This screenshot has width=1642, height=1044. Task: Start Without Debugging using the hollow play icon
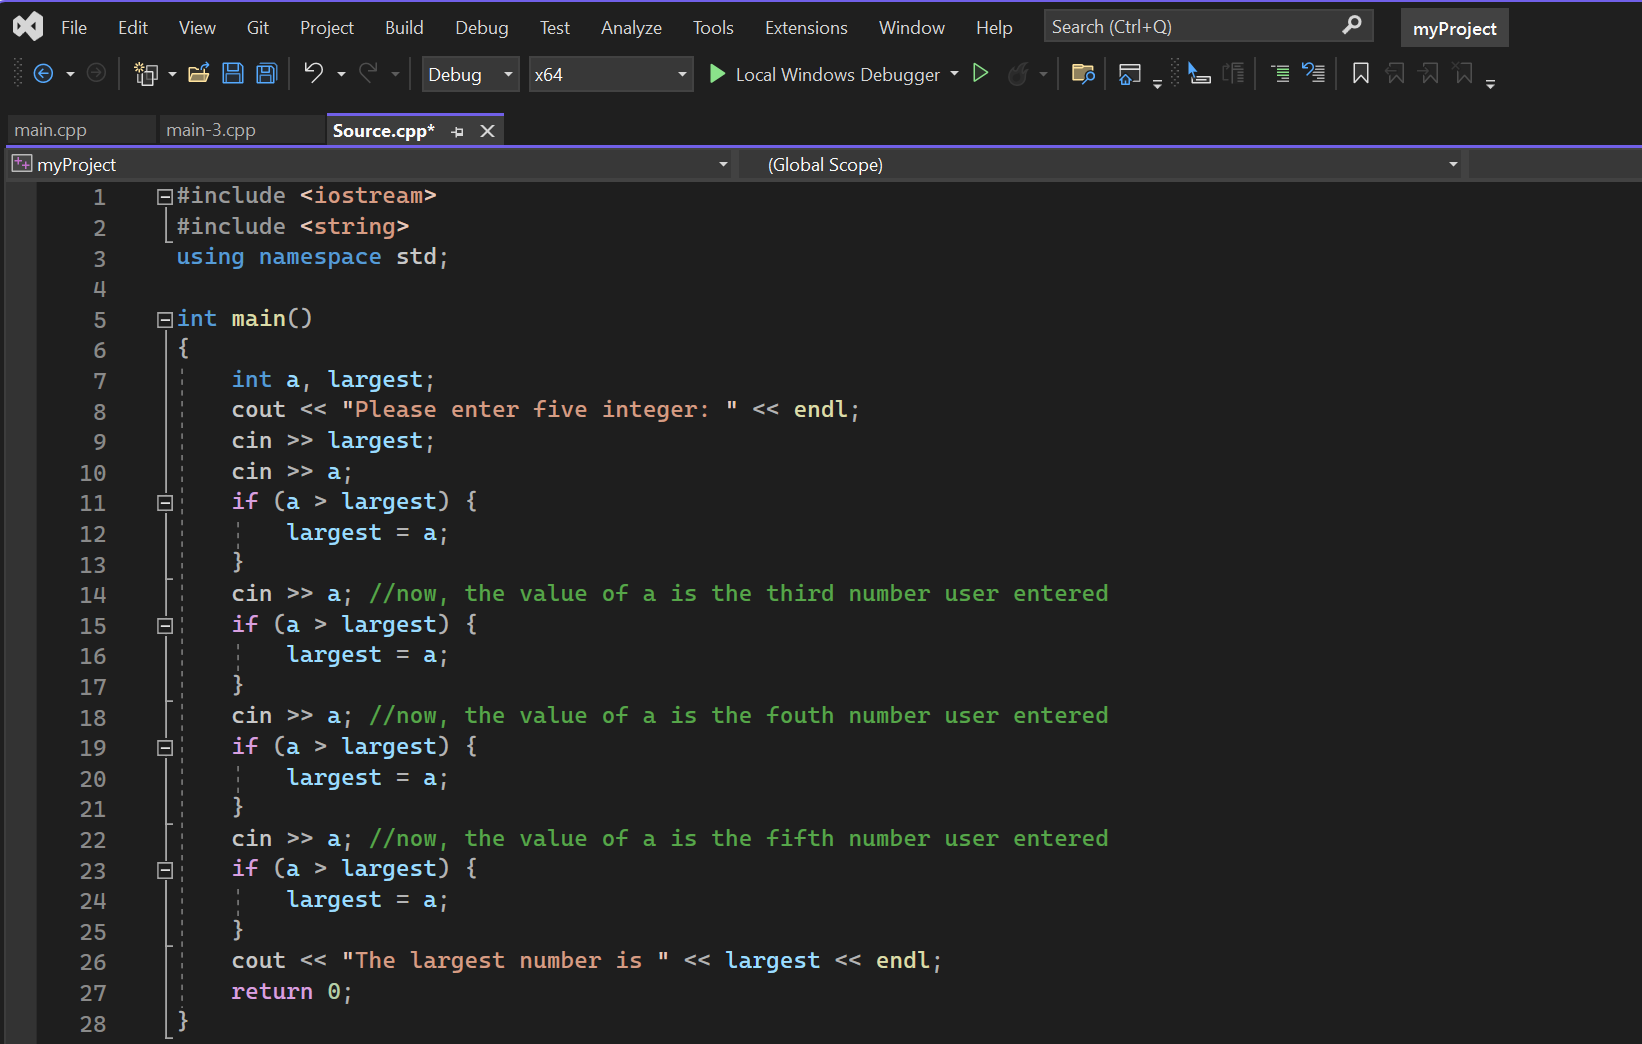pos(981,74)
